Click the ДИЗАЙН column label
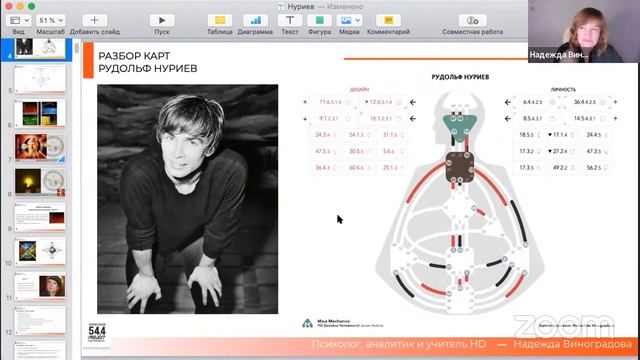The height and width of the screenshot is (360, 640). click(359, 89)
